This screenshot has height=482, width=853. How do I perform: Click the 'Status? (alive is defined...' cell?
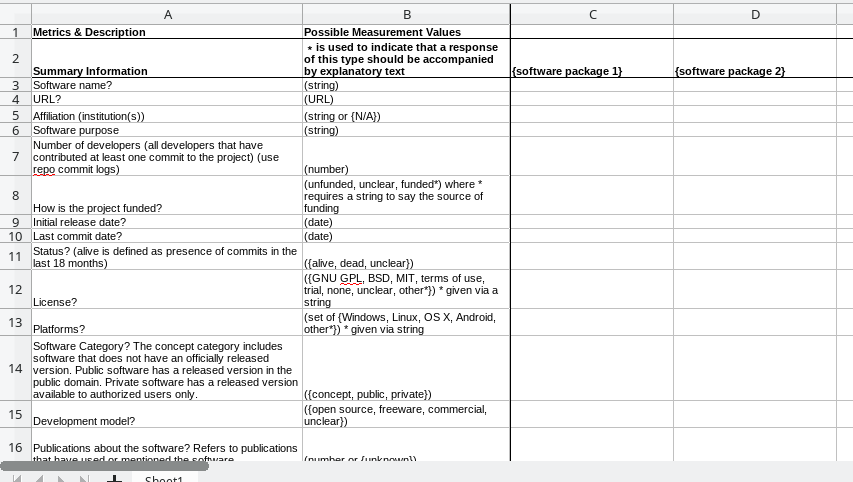pos(167,257)
